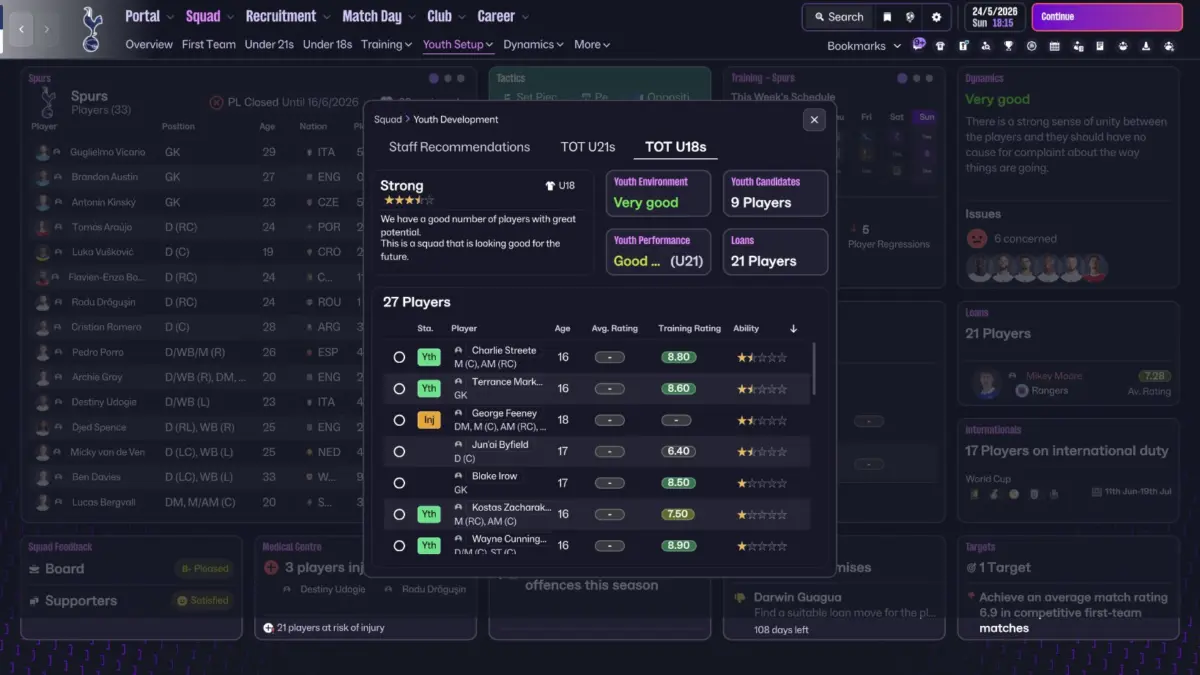
Task: Open the 9+ notifications speech bubble
Action: [919, 44]
